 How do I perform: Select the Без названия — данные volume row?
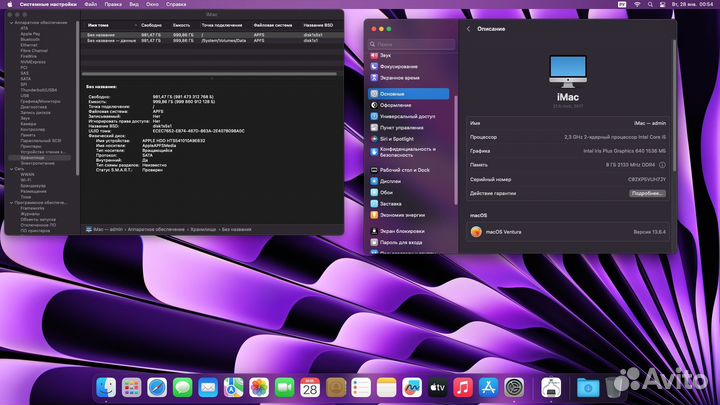click(x=212, y=40)
